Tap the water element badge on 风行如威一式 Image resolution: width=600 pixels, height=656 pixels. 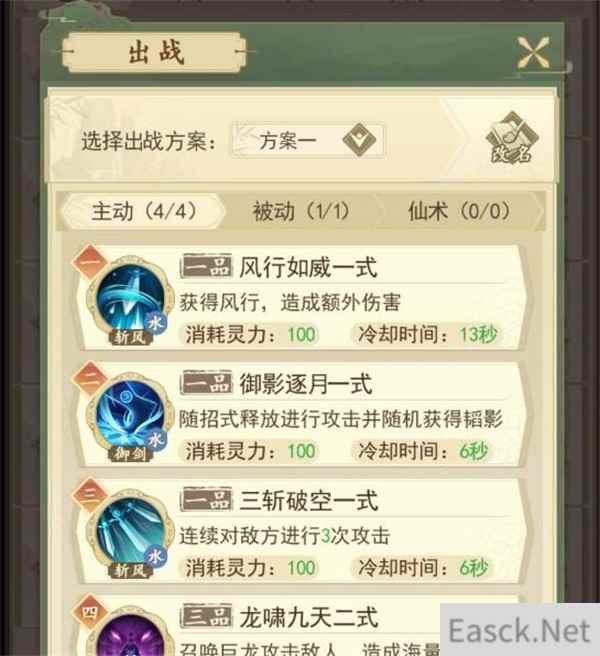(x=156, y=323)
